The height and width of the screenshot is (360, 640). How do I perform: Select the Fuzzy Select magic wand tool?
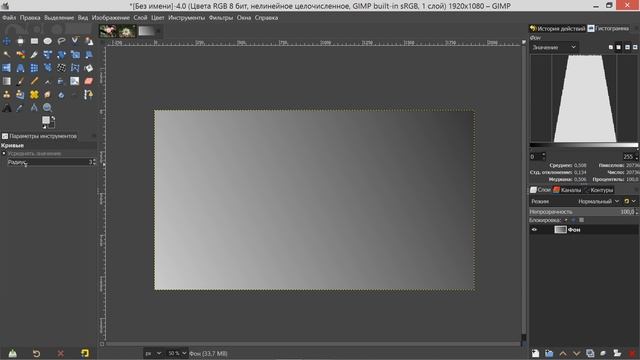click(x=7, y=54)
